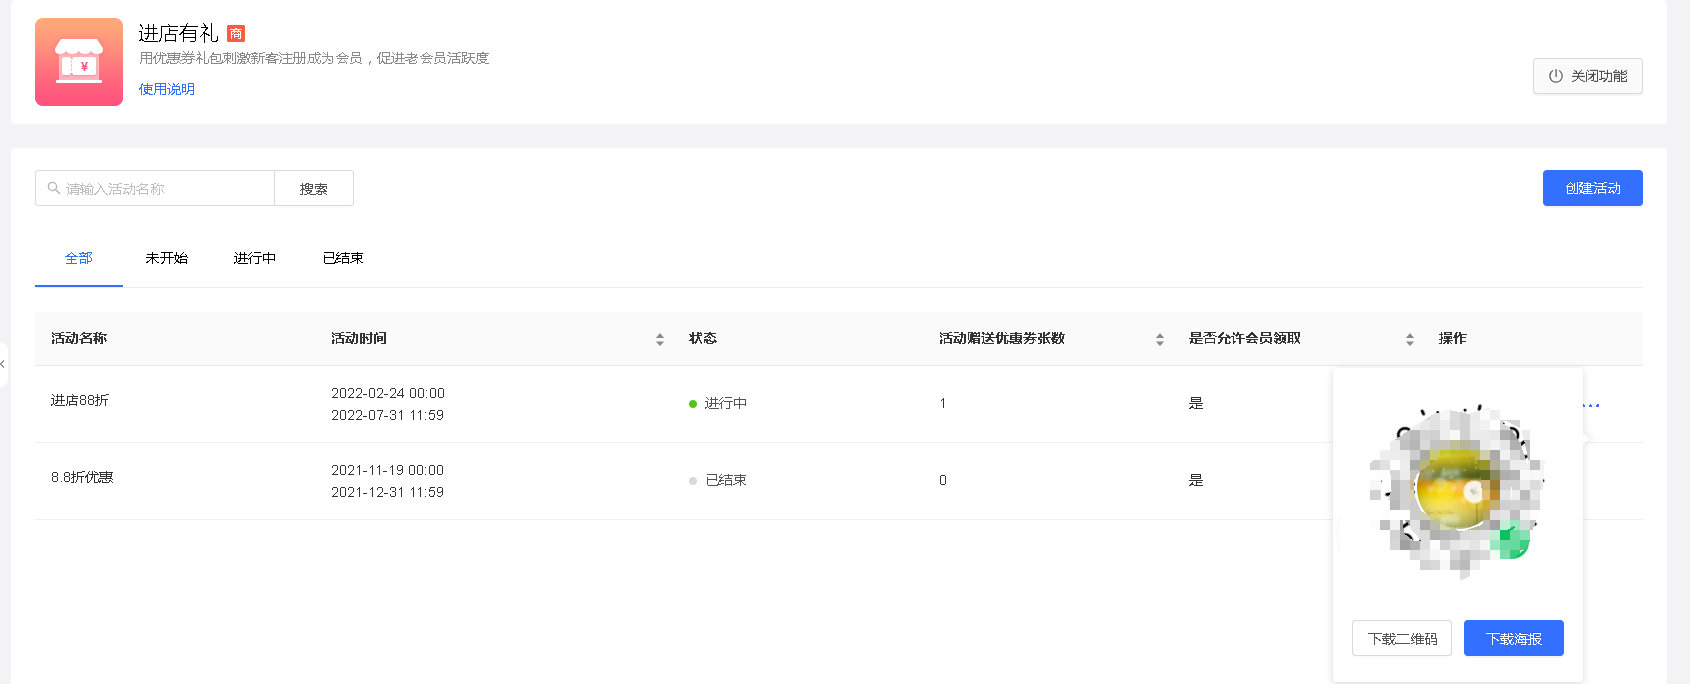Screen dimensions: 1690x684
Task: Show the 已结束 activities tab
Action: [343, 258]
